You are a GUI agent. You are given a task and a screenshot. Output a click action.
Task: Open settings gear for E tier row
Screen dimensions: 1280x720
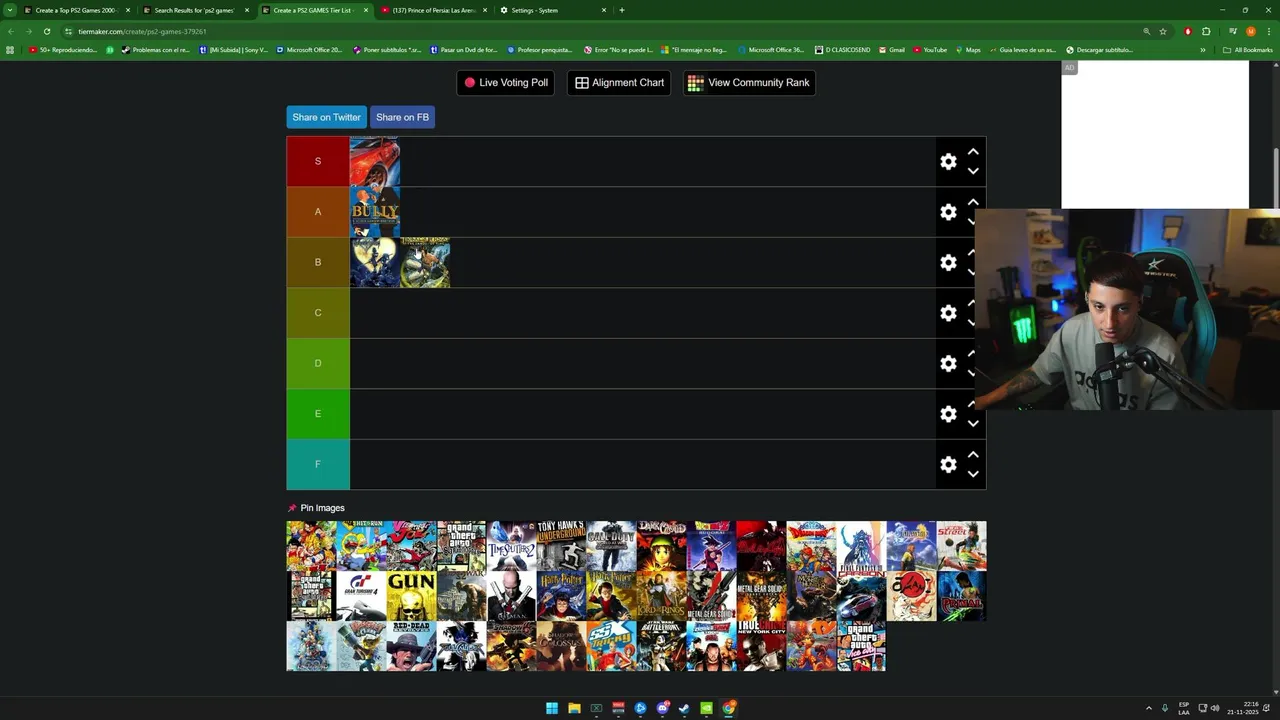(x=948, y=414)
